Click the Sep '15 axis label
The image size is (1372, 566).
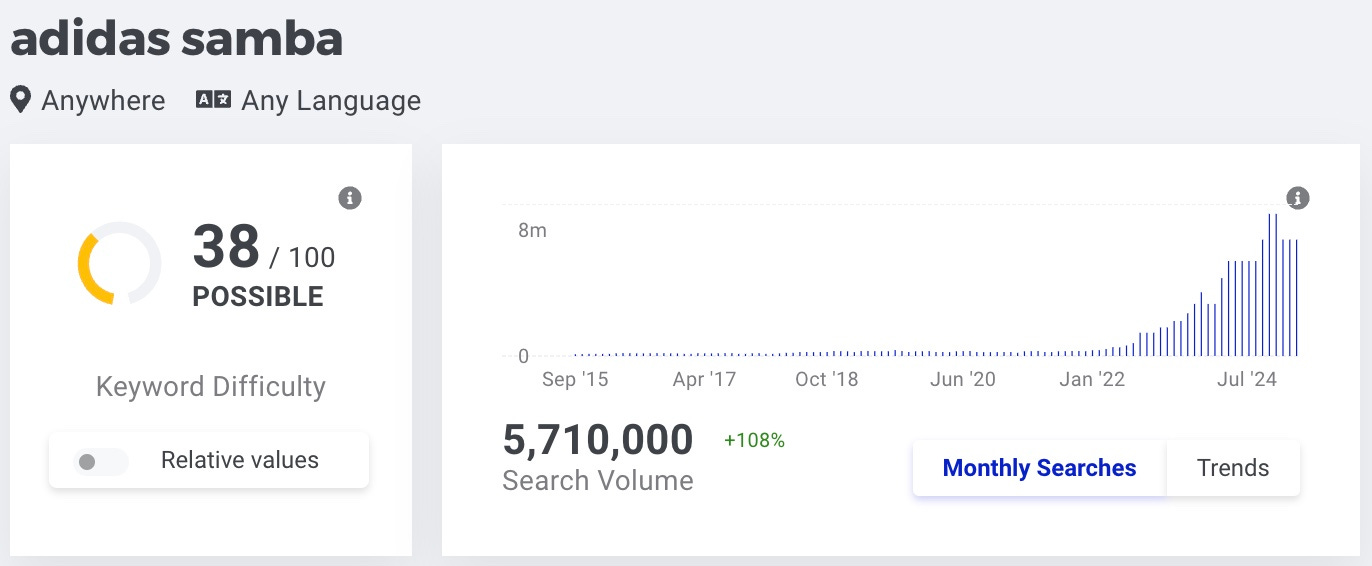[x=575, y=380]
